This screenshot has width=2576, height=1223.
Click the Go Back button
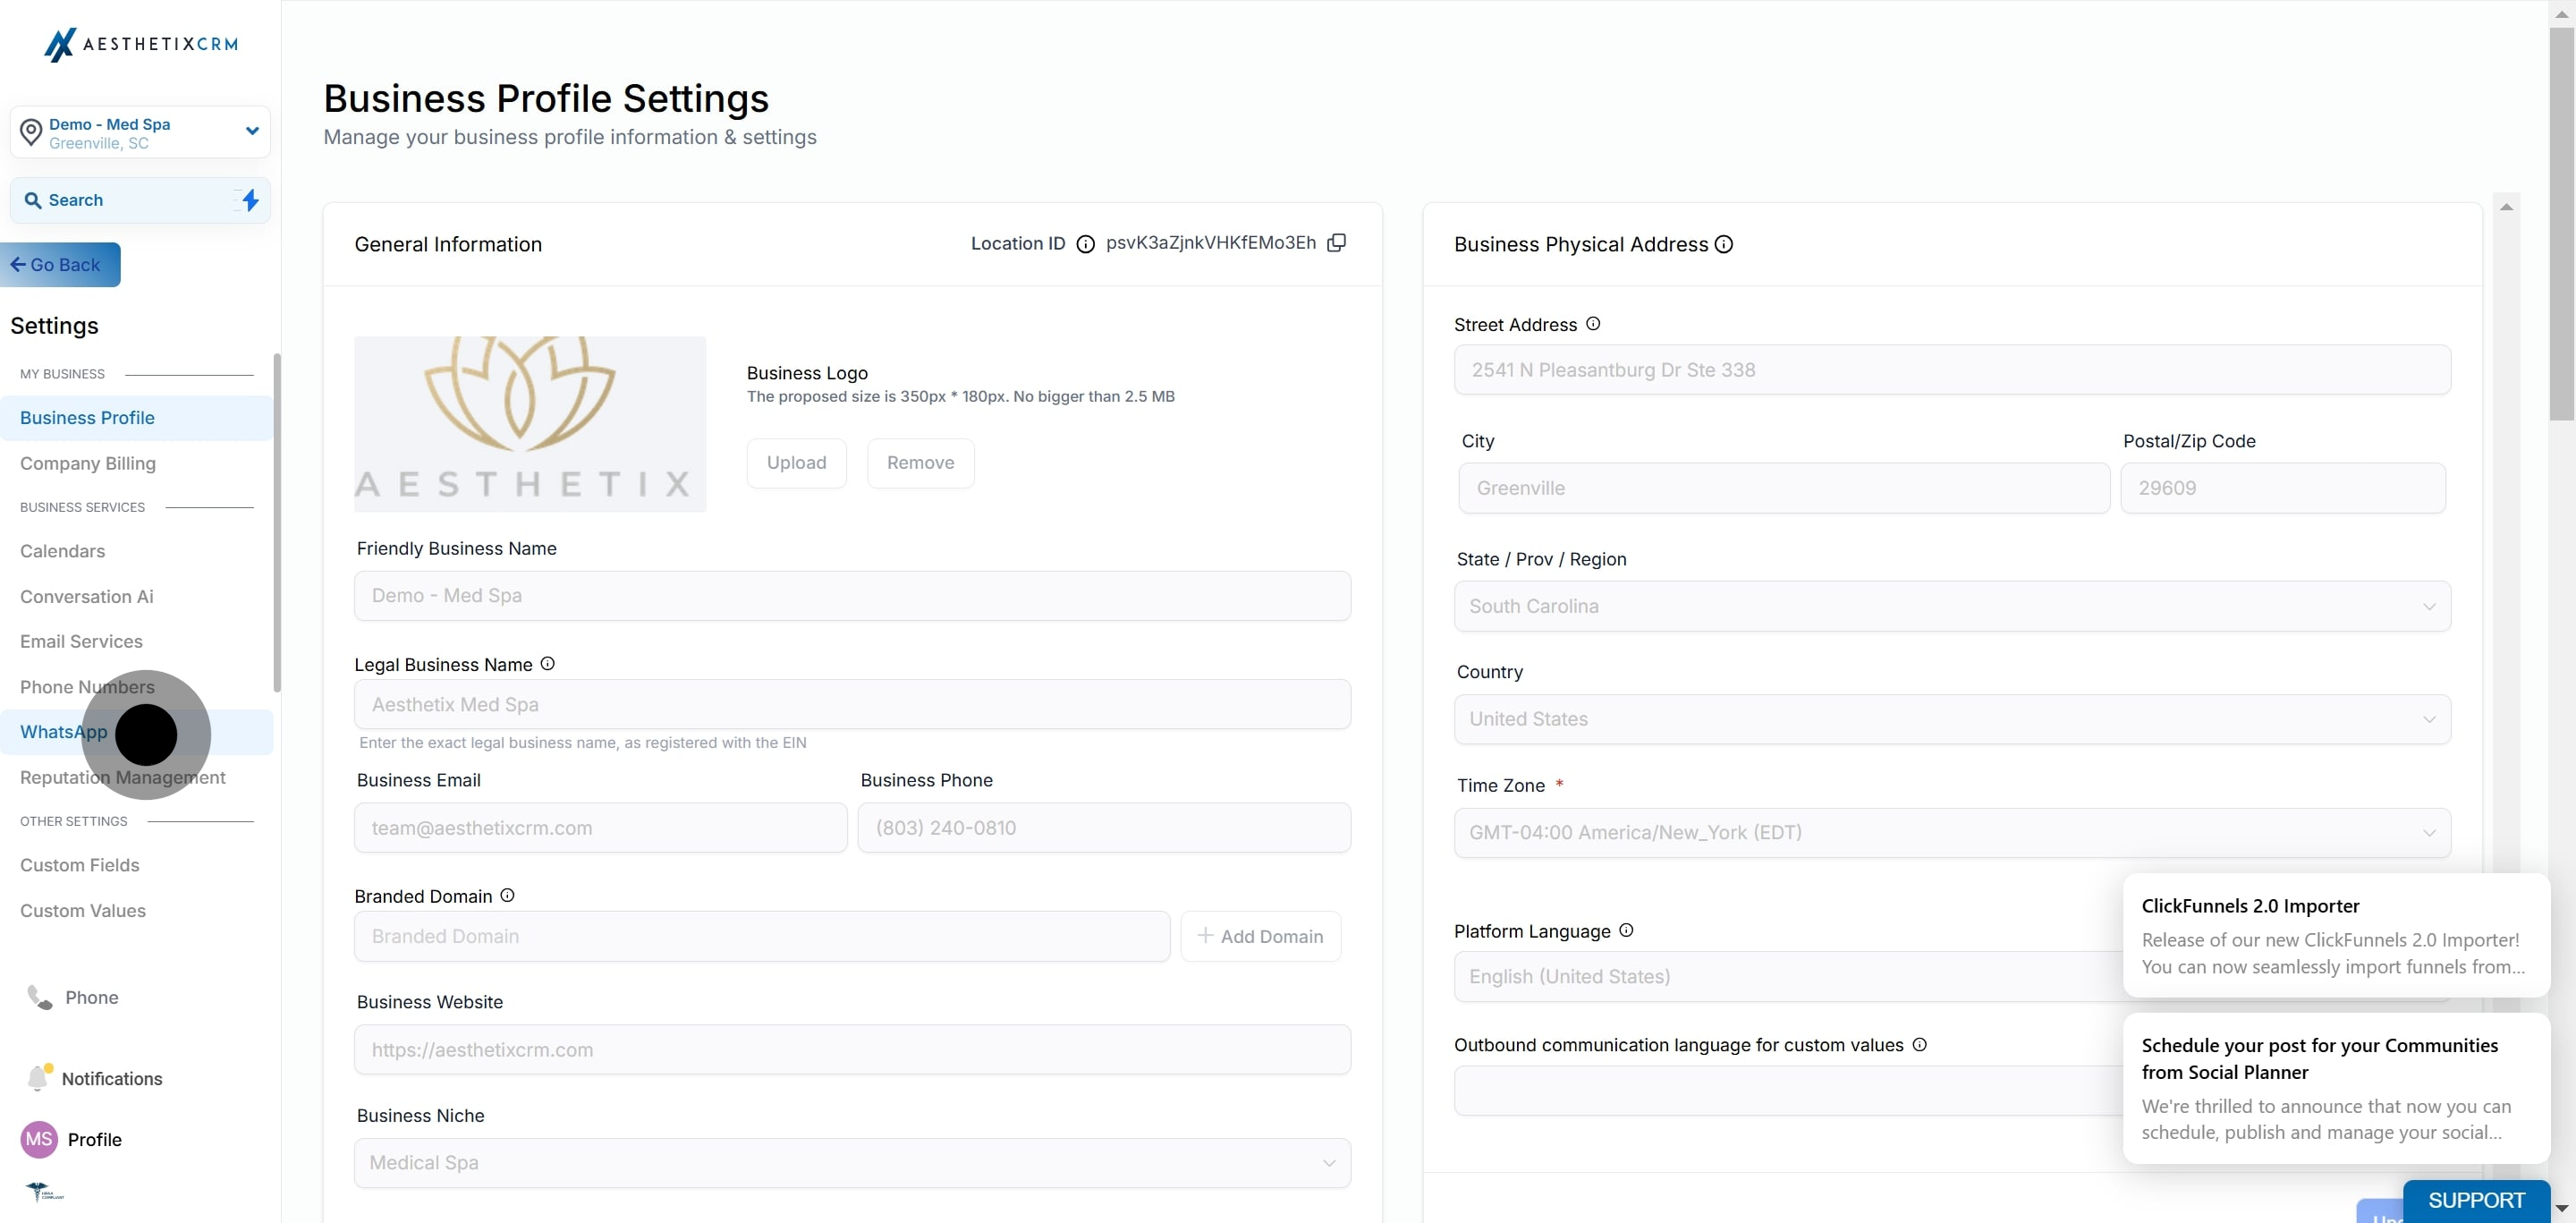60,265
